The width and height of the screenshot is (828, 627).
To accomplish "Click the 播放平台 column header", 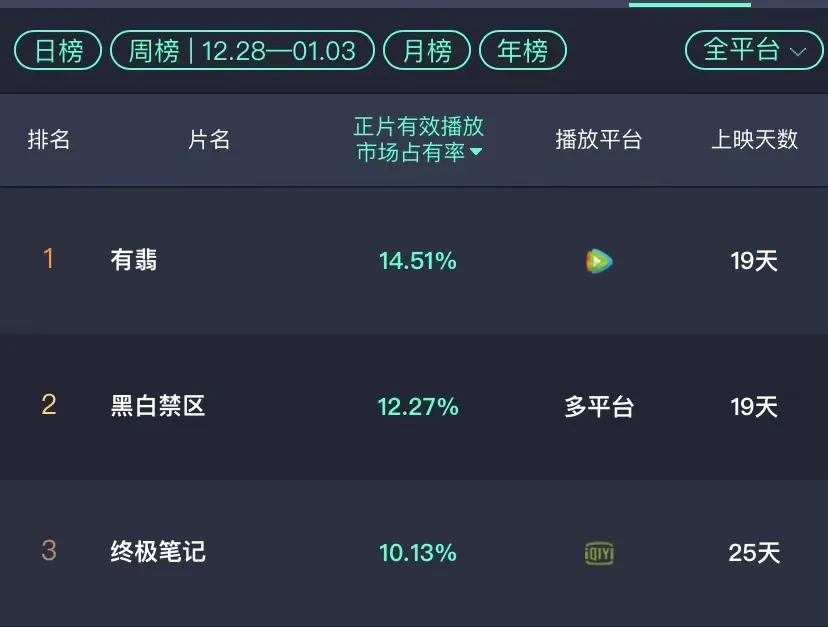I will click(x=598, y=139).
